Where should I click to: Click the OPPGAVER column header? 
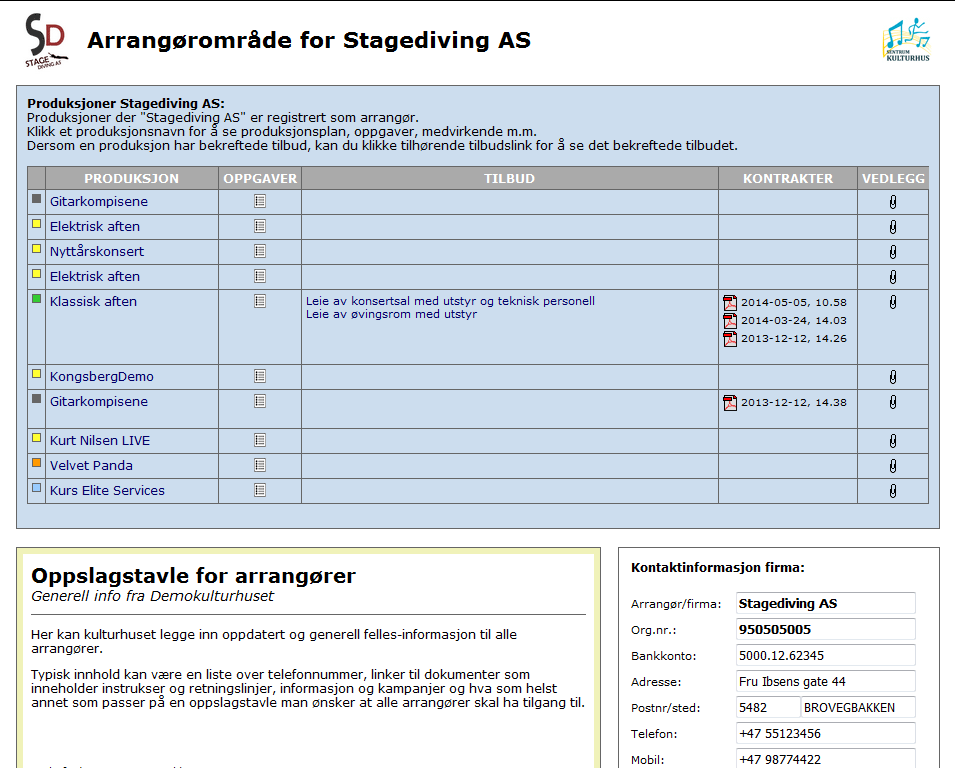point(260,178)
